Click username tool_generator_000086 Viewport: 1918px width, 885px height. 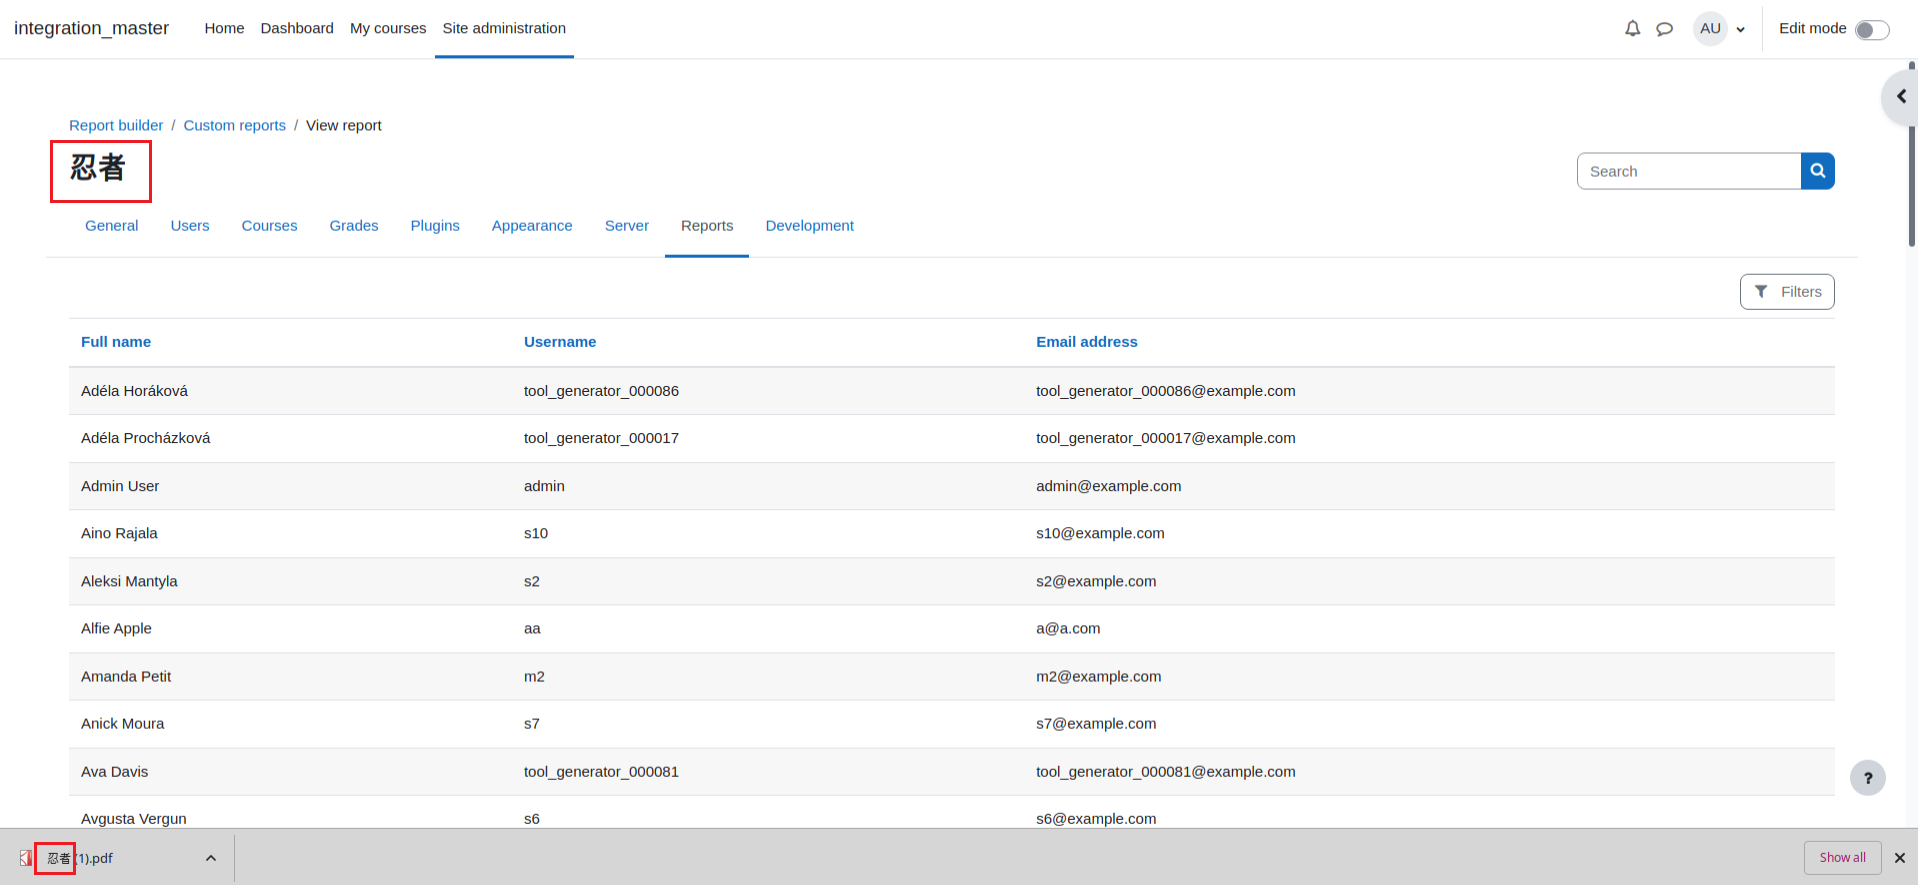coord(601,391)
